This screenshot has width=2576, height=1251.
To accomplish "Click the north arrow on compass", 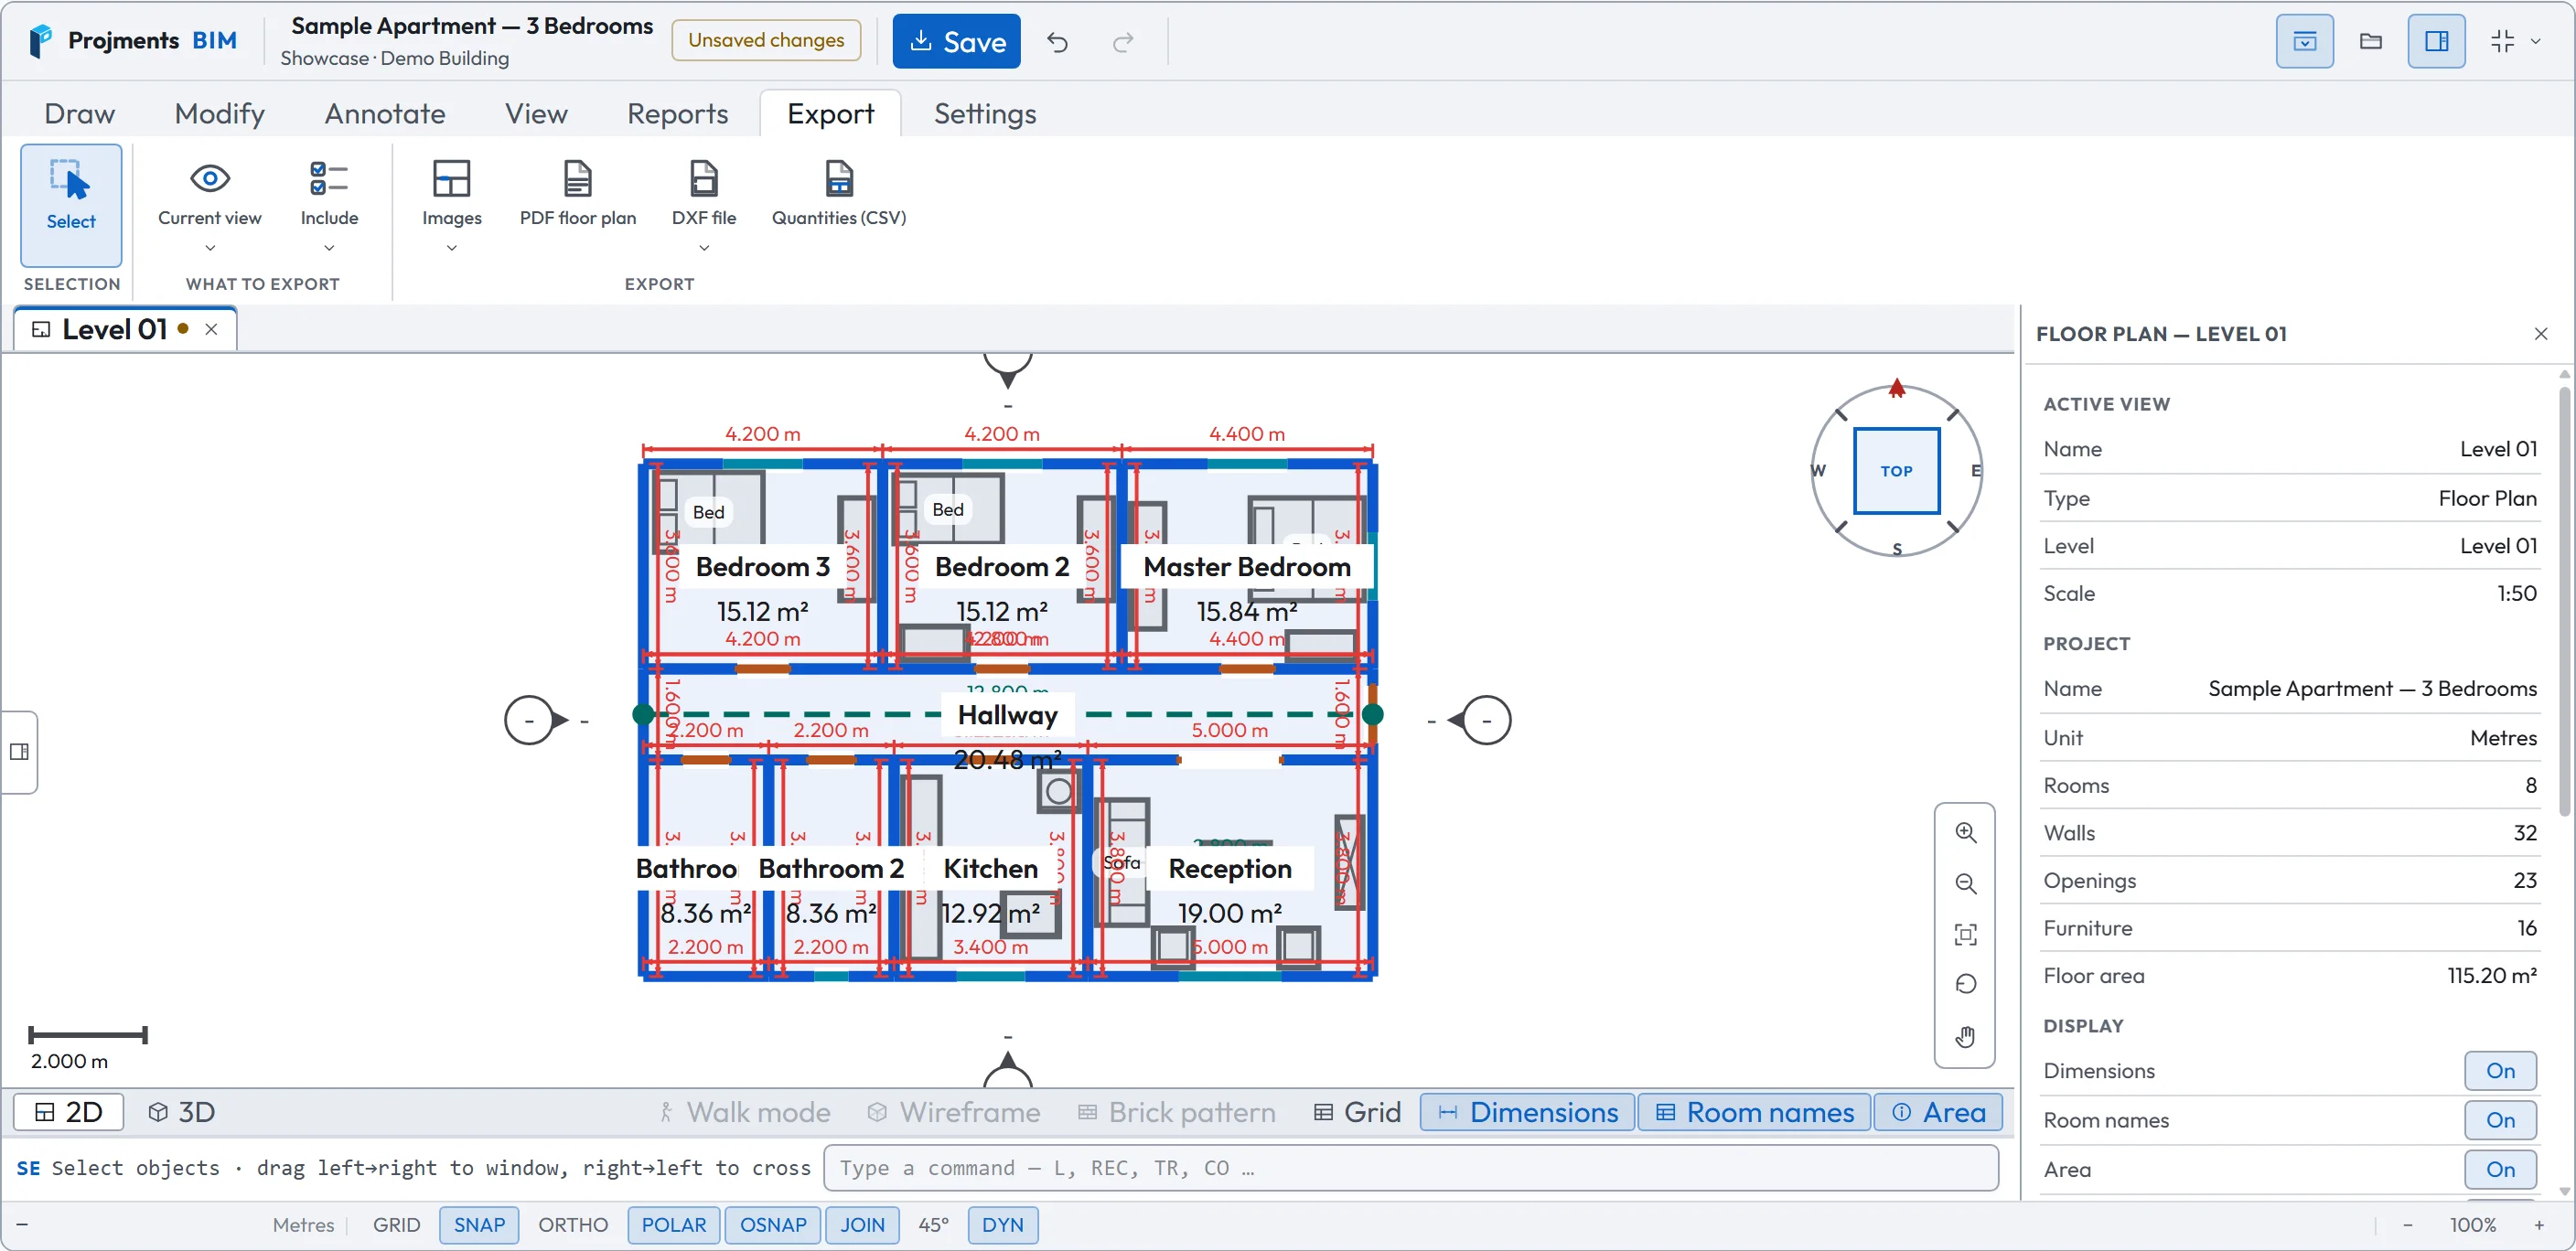I will coord(1896,389).
